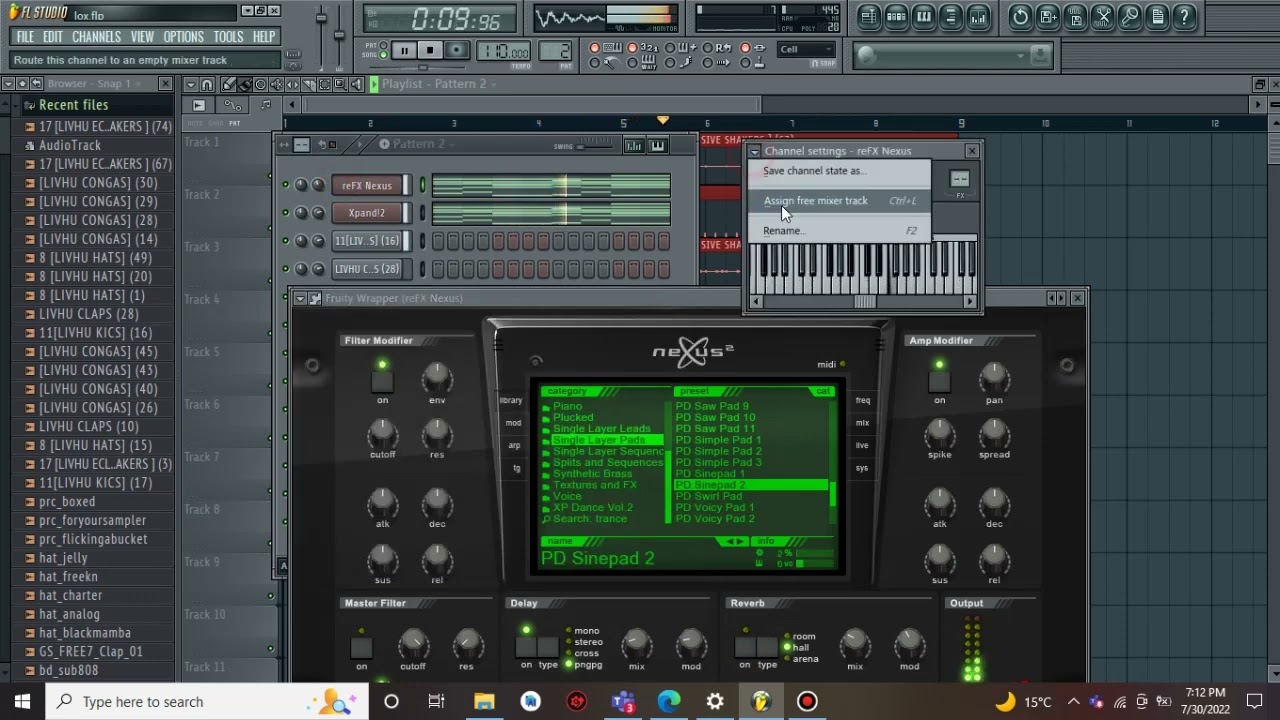The width and height of the screenshot is (1280, 720).
Task: Toggle Filter Modifier on switch
Action: click(x=382, y=380)
